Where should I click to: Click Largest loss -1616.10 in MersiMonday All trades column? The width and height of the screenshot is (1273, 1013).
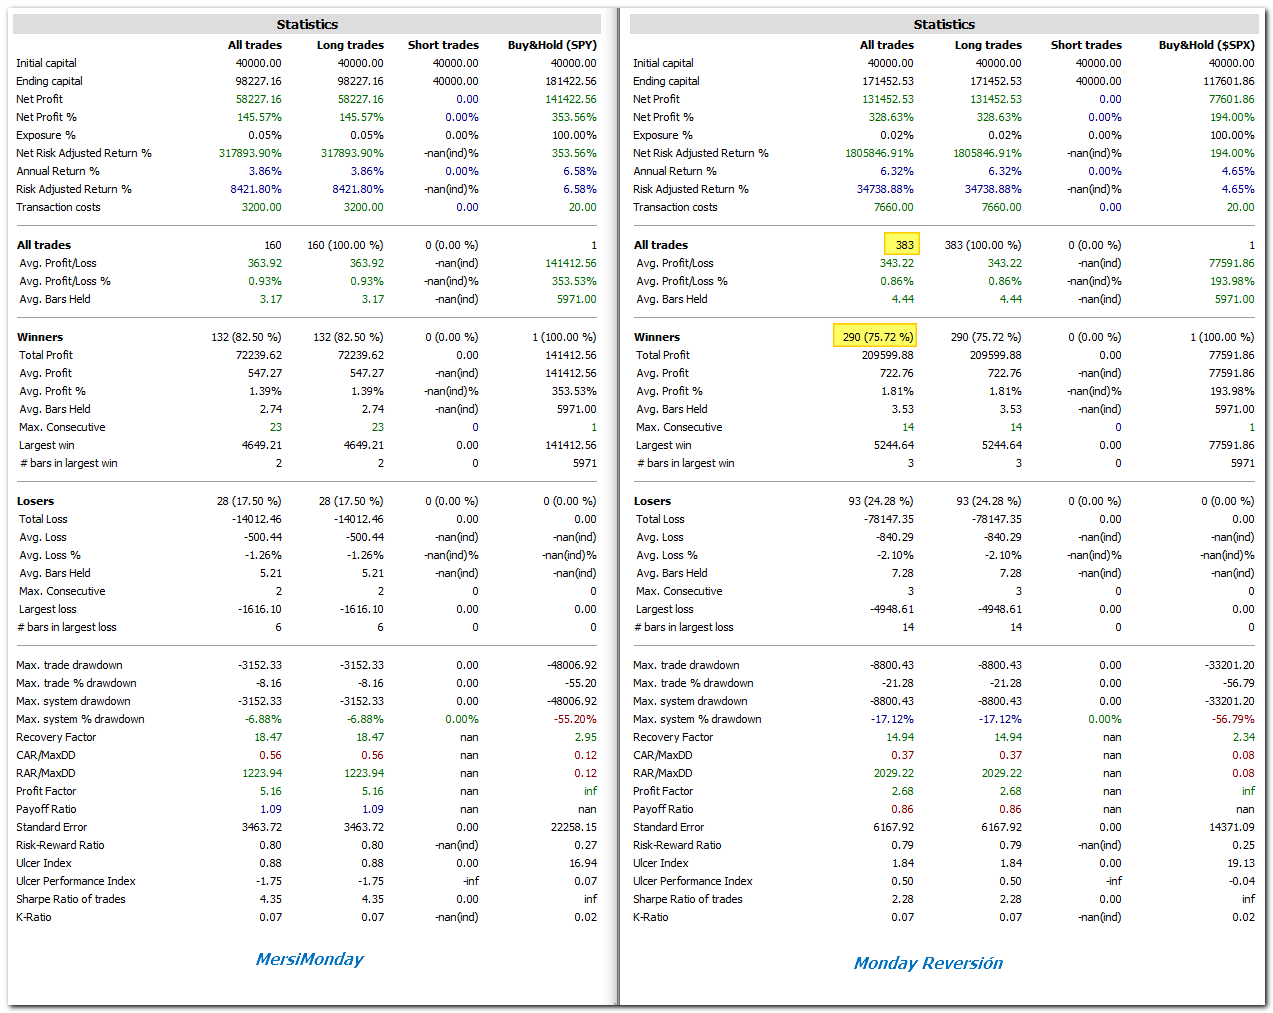[x=260, y=609]
